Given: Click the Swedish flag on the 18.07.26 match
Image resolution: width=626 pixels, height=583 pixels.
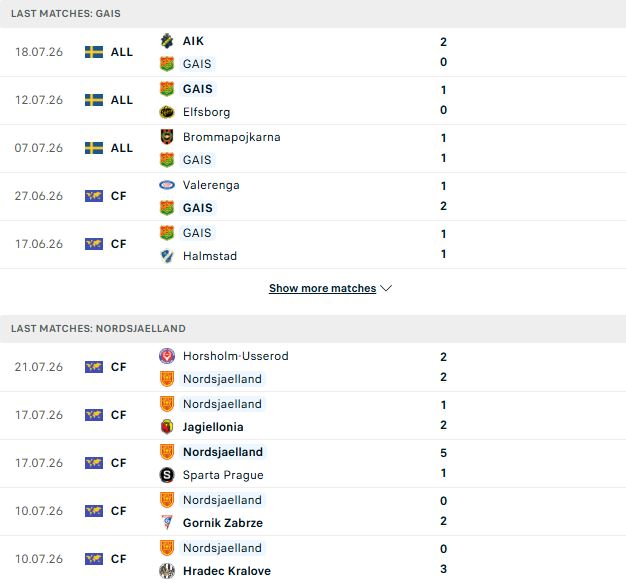Looking at the screenshot, I should coord(94,52).
